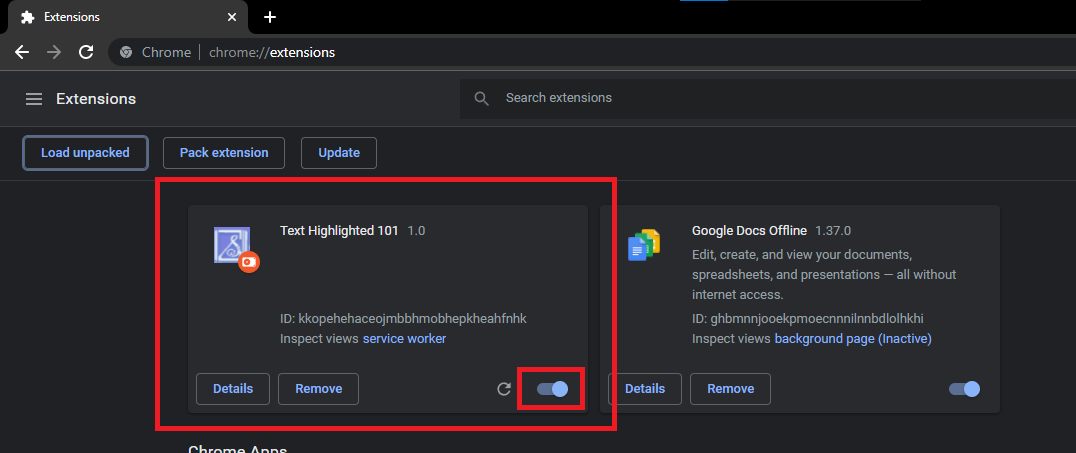Viewport: 1076px width, 453px height.
Task: Click the Update button
Action: (x=339, y=152)
